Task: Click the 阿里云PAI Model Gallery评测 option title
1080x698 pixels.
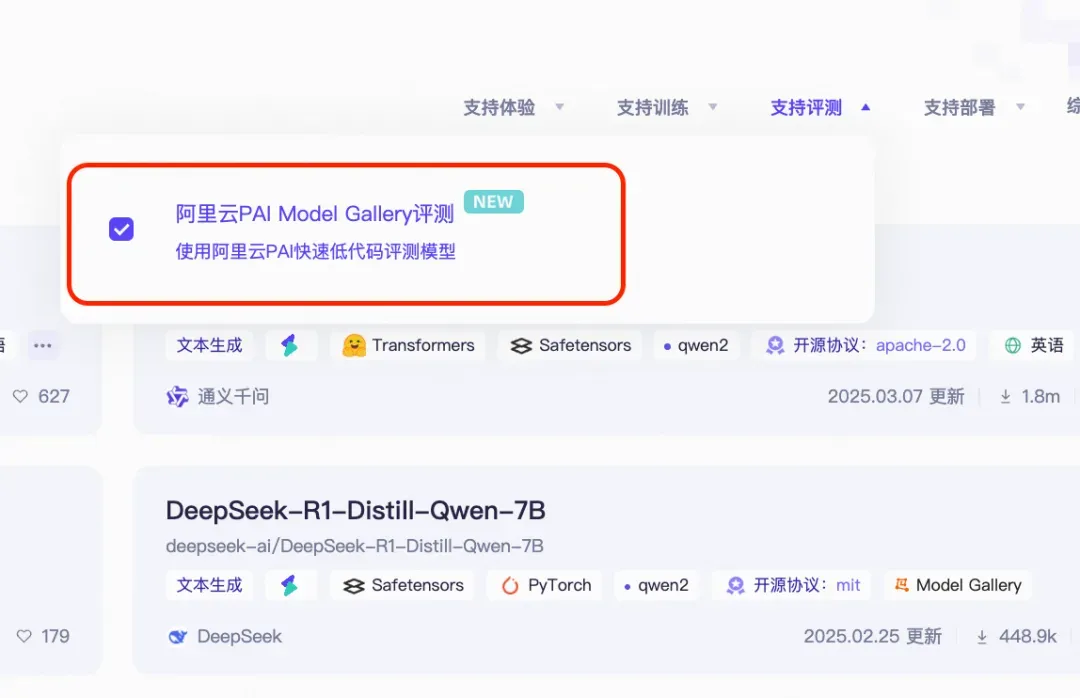Action: click(315, 214)
